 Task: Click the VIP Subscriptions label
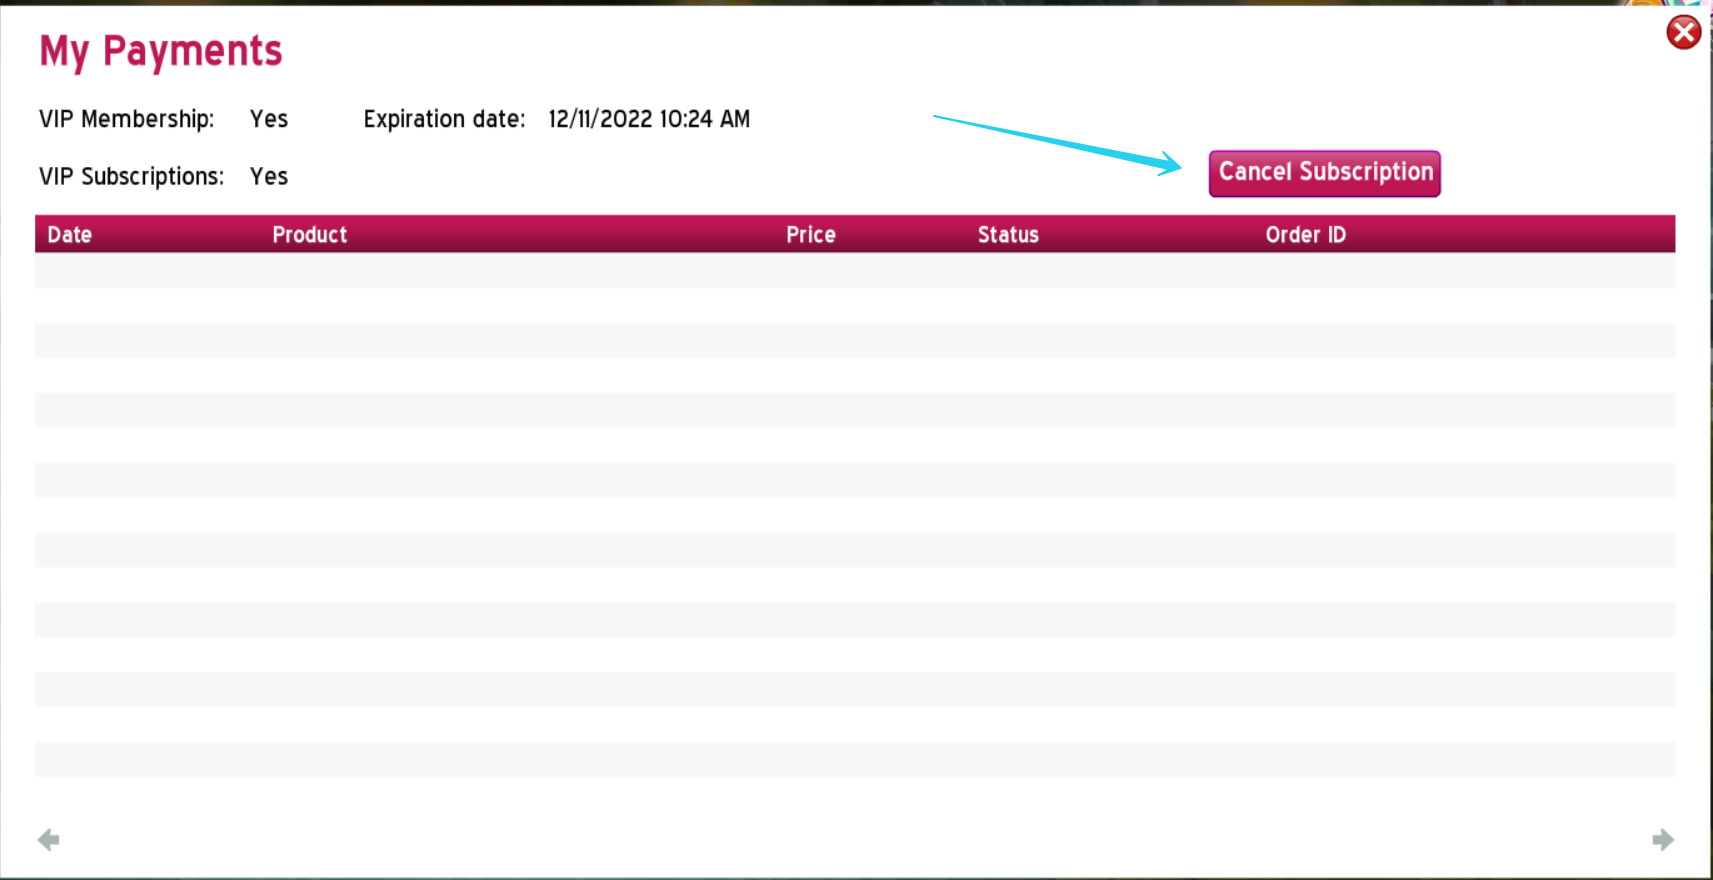(x=131, y=177)
